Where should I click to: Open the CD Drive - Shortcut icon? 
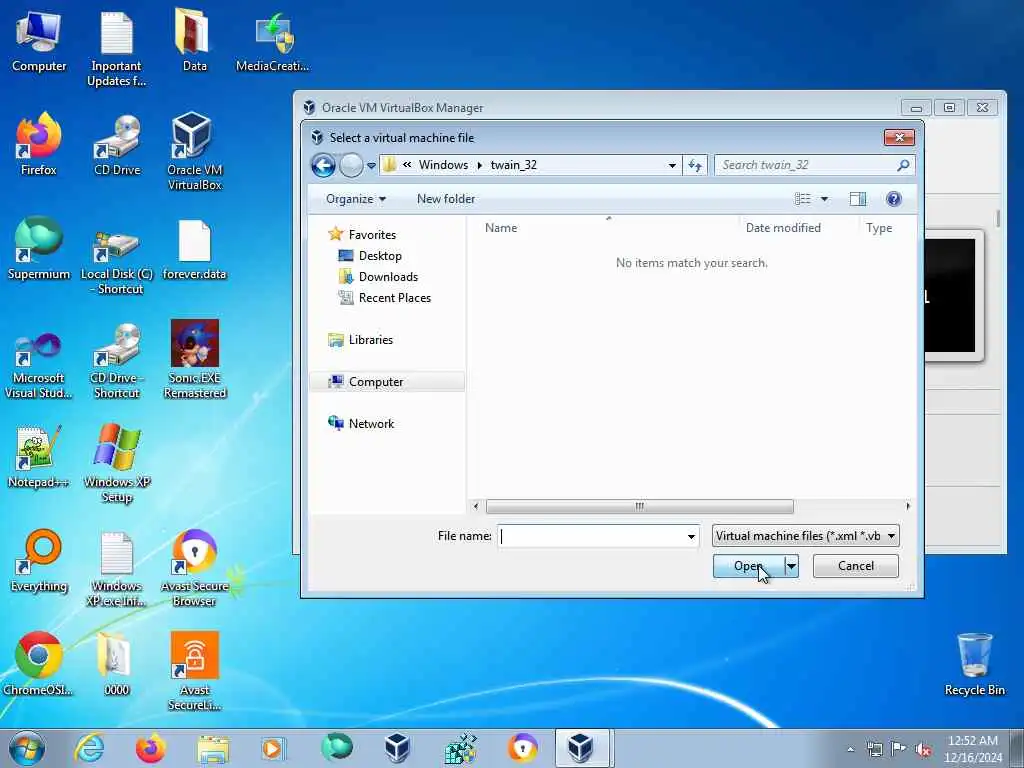point(117,360)
